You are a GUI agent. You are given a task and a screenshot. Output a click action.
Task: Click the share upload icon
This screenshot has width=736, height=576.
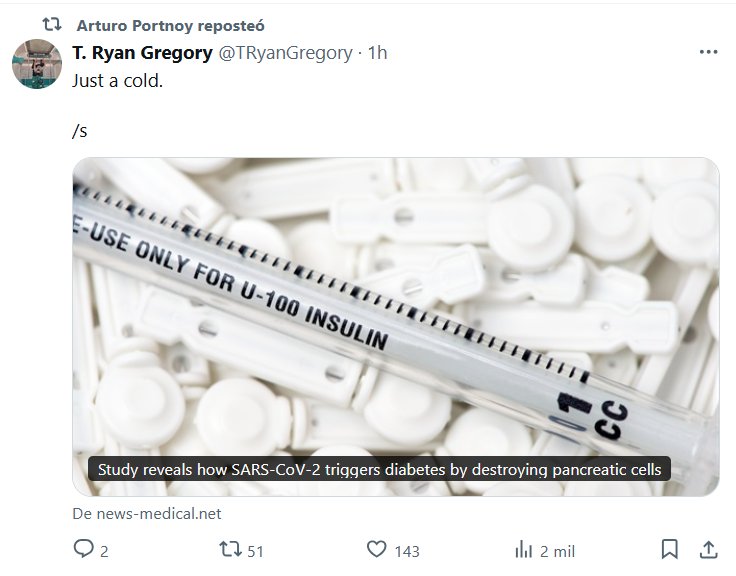708,550
